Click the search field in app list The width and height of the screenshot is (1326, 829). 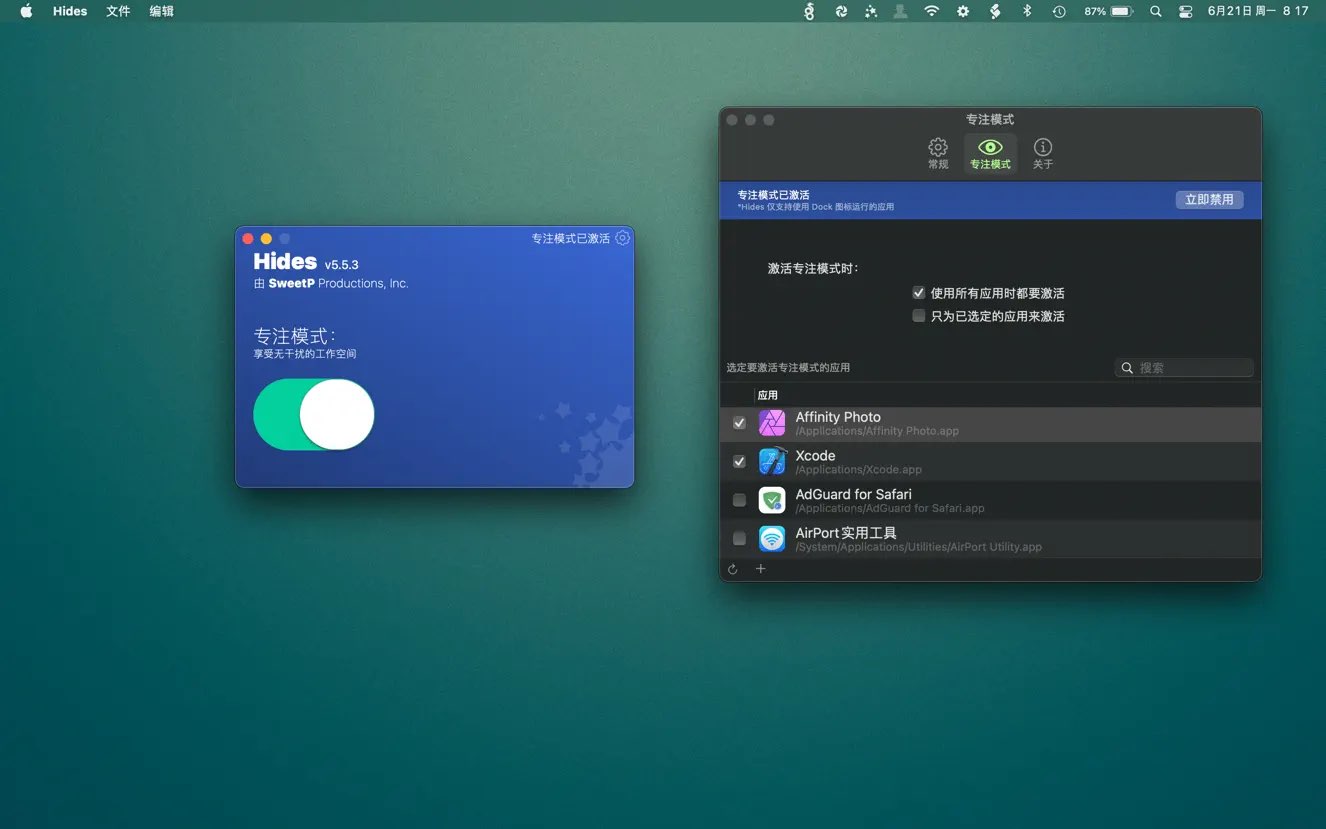point(1184,368)
